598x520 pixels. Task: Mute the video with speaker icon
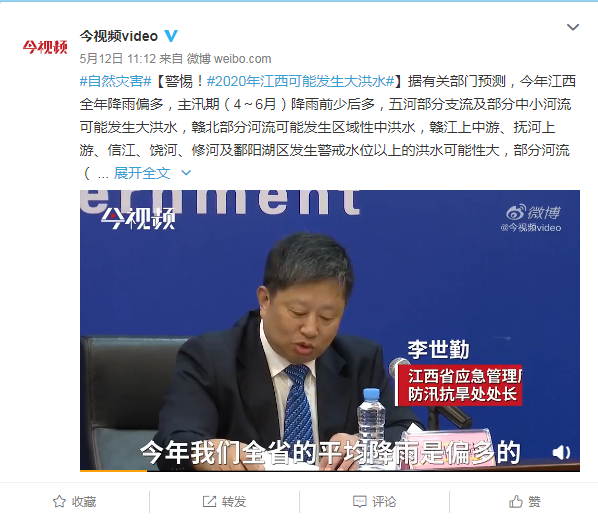[x=561, y=453]
